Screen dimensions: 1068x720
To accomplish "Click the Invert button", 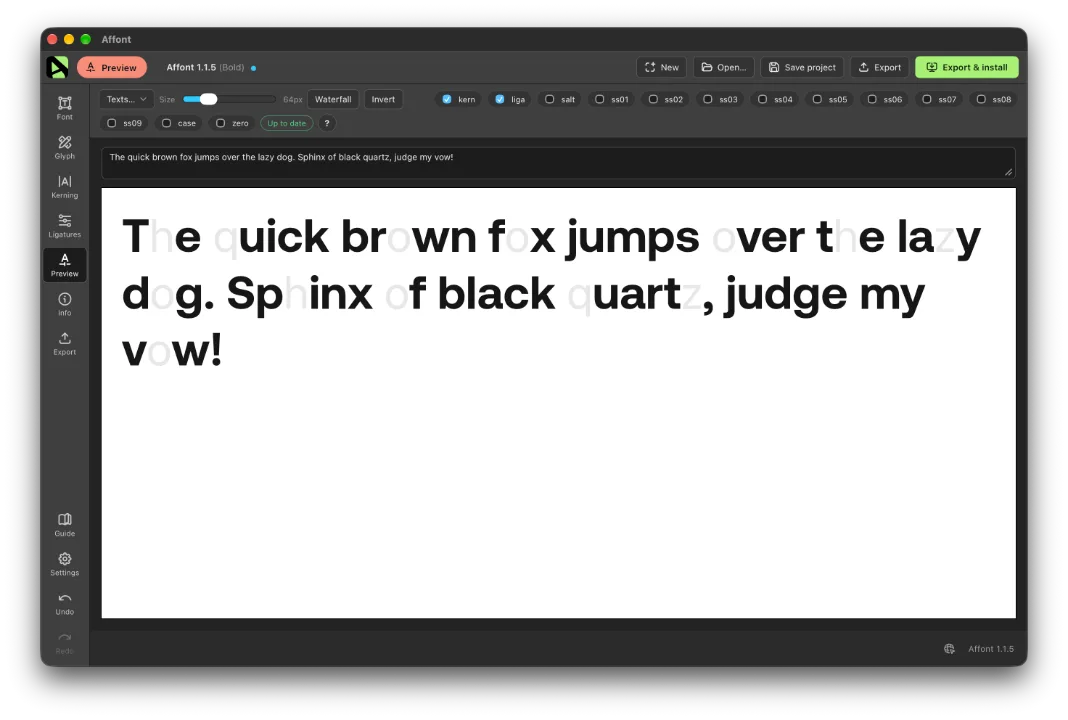I will [383, 99].
